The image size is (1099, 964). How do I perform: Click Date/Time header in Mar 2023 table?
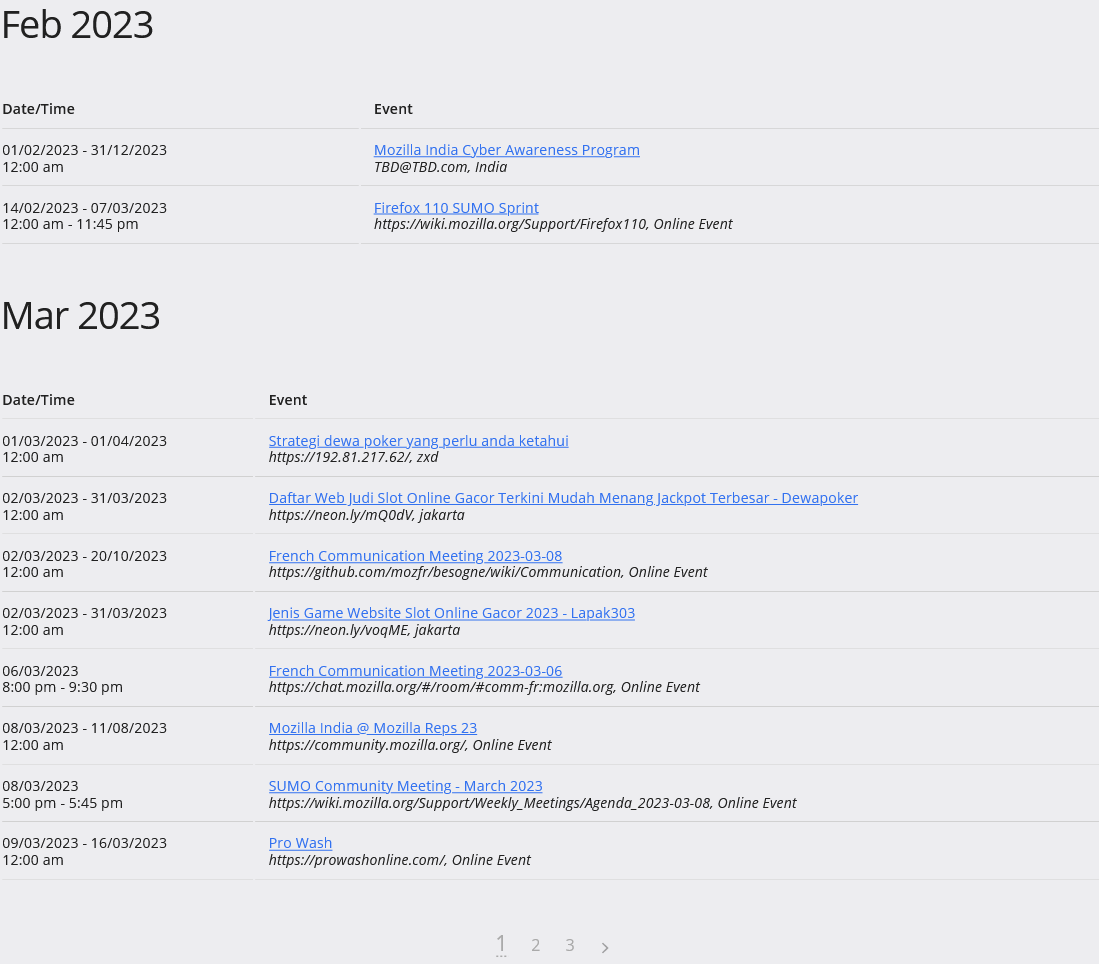(39, 400)
